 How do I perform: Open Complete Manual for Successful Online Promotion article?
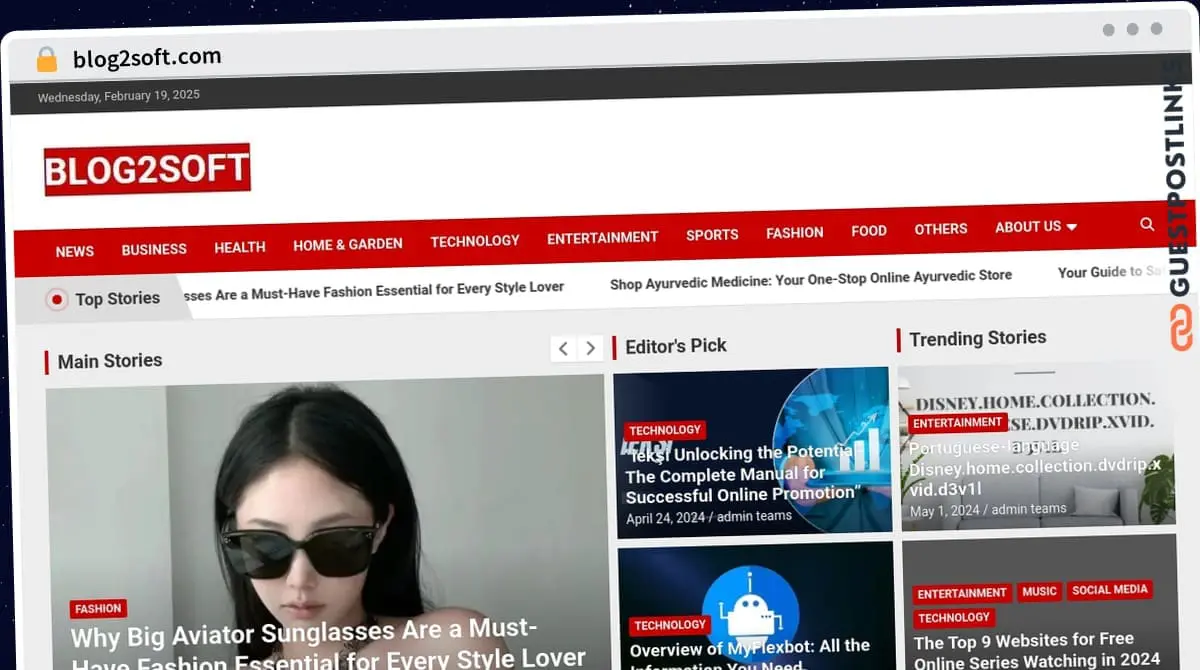742,473
